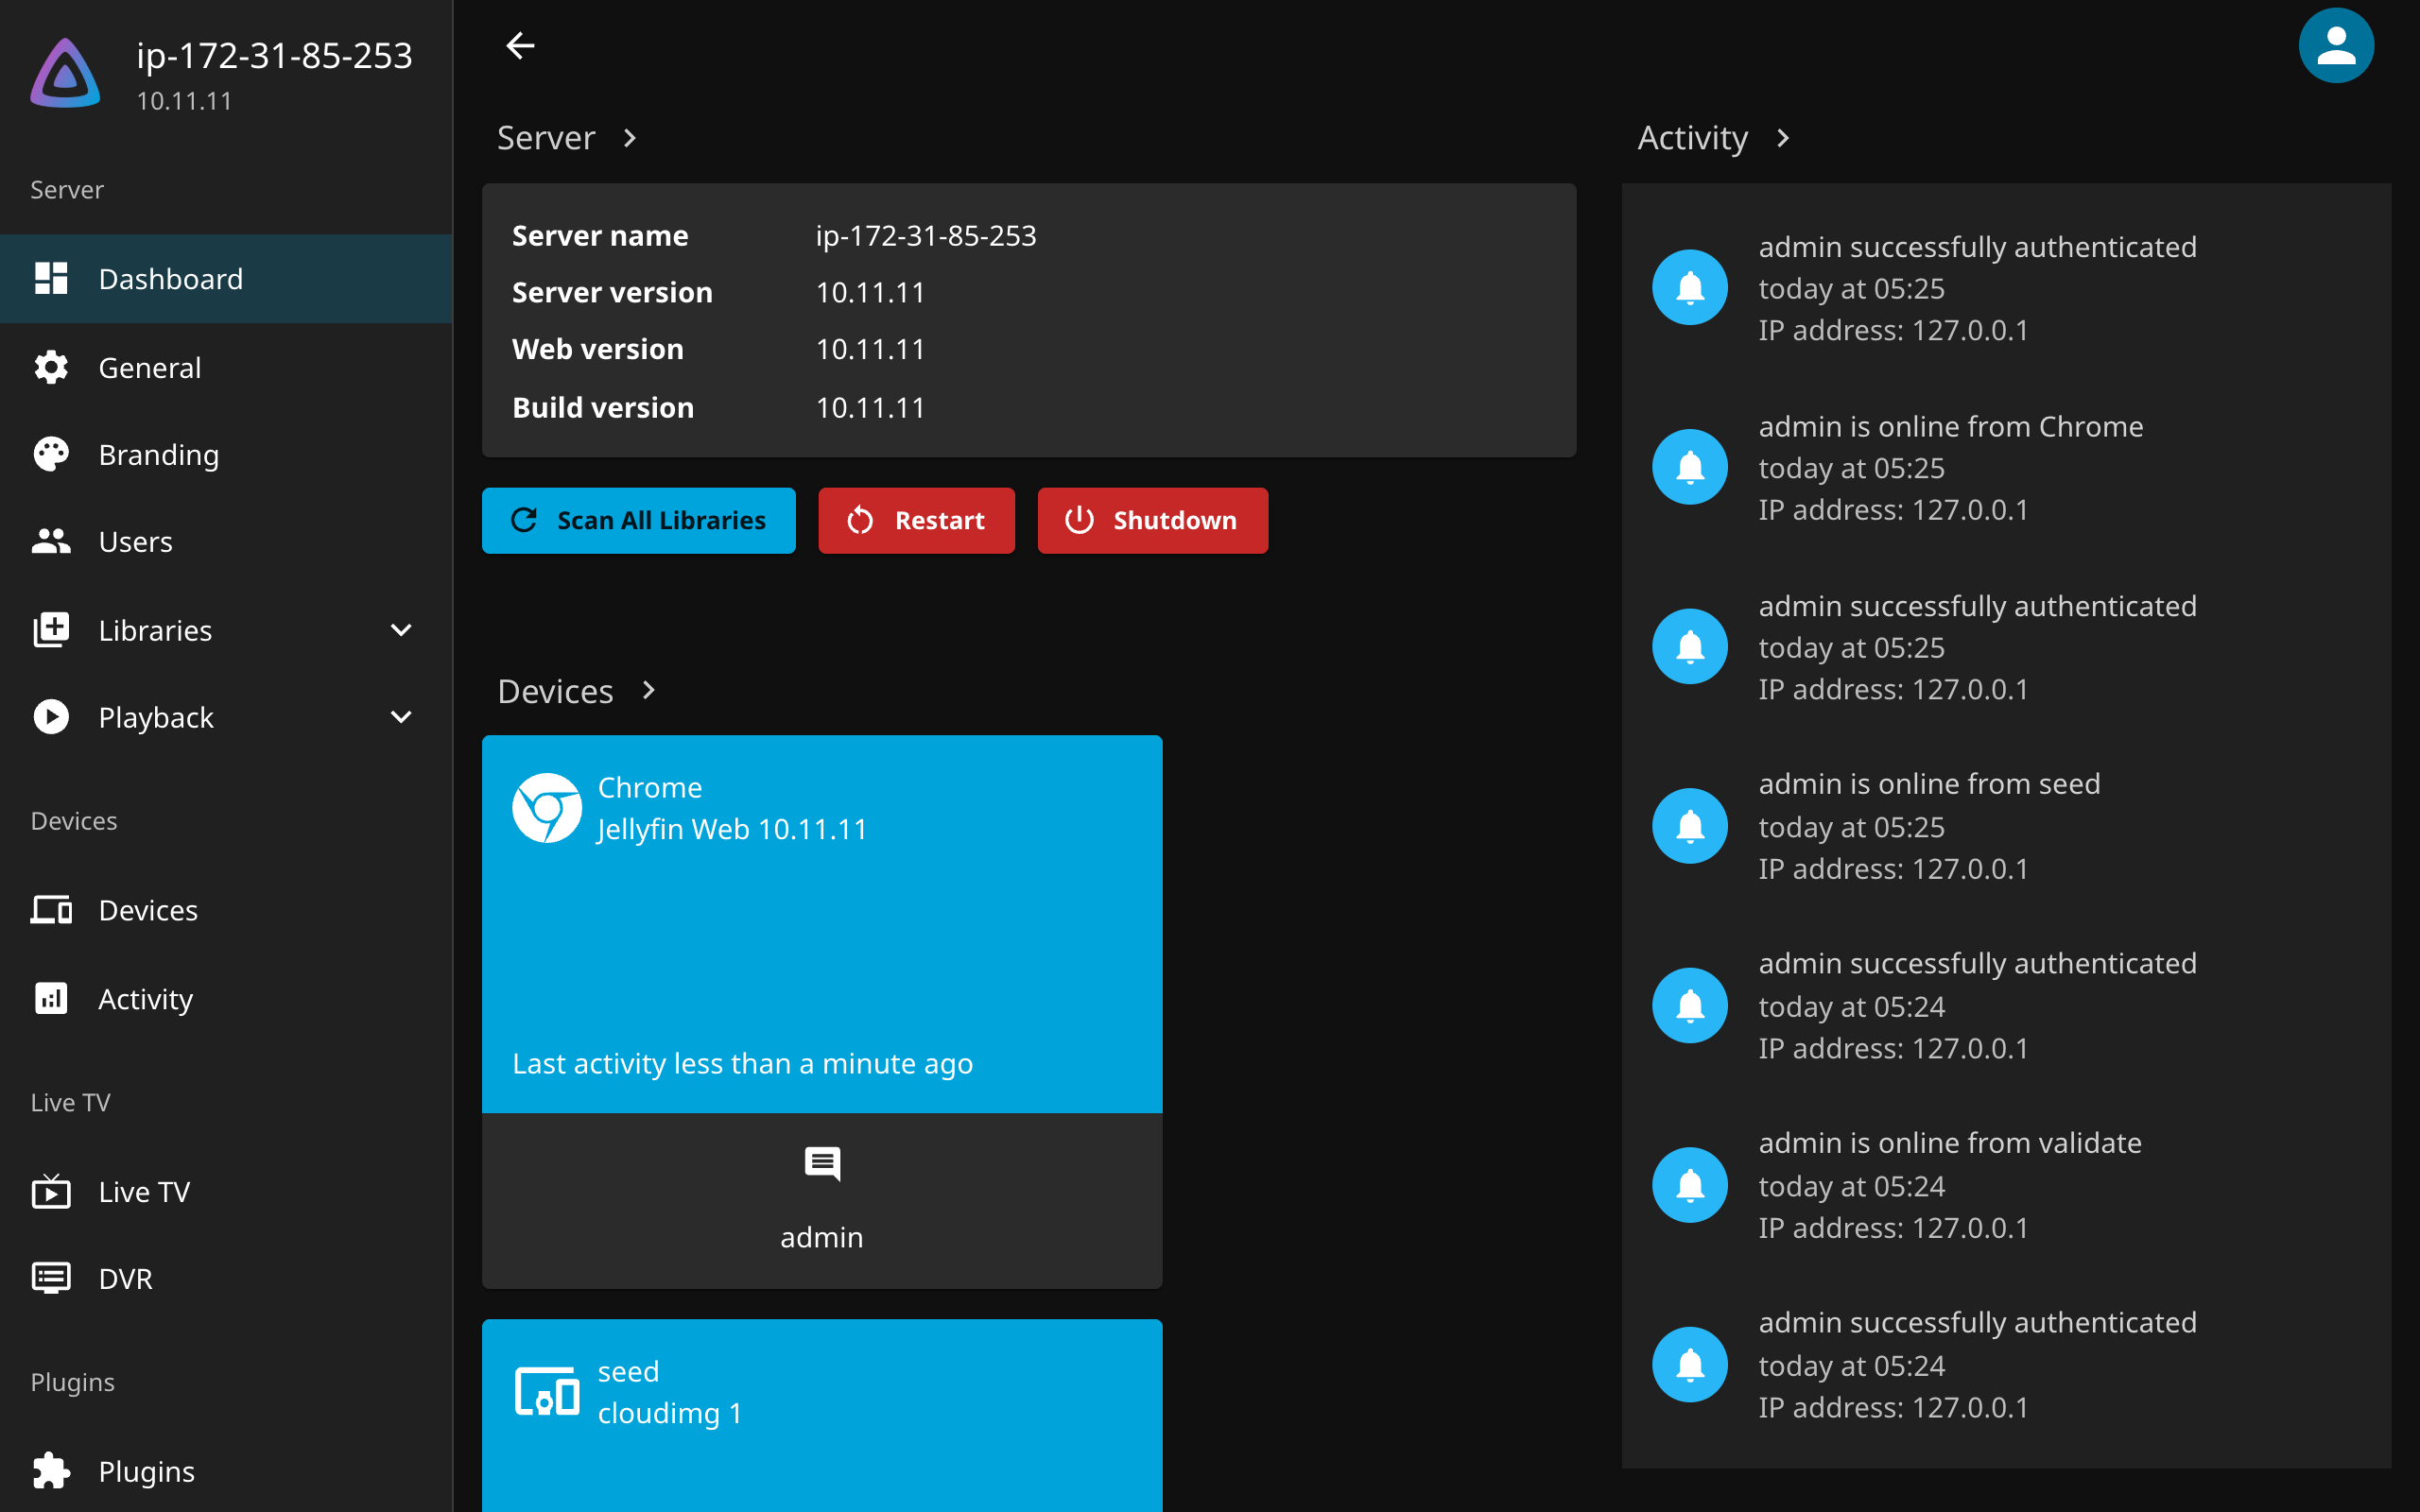Click the Devices icon in the sidebar

pos(51,910)
